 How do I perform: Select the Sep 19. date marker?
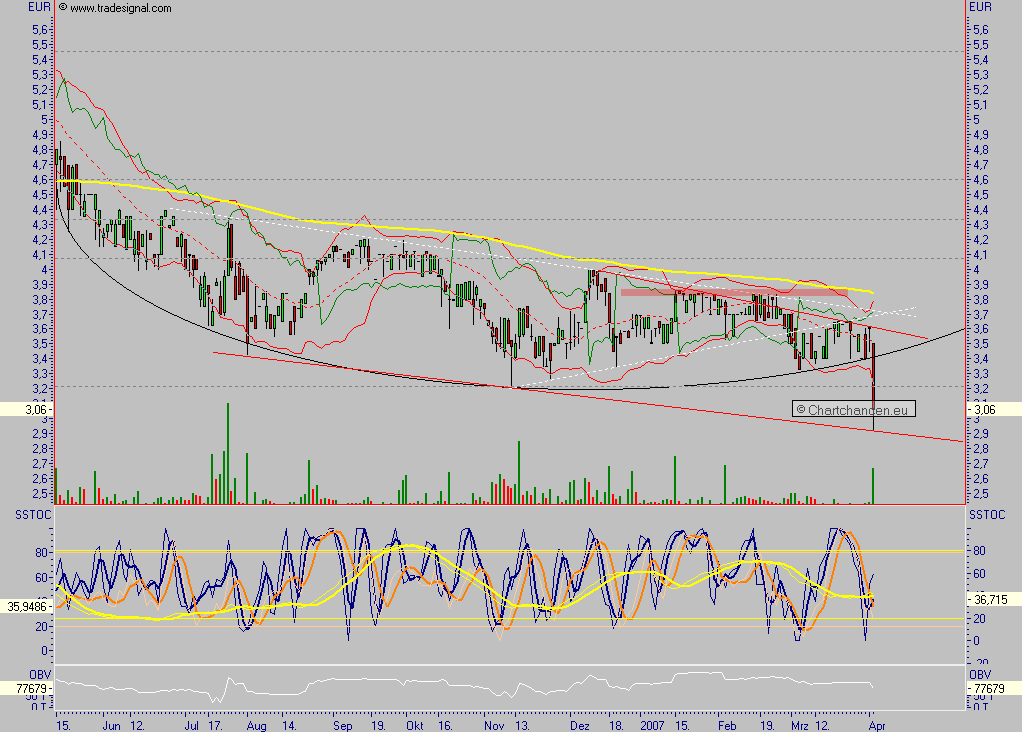pos(360,723)
